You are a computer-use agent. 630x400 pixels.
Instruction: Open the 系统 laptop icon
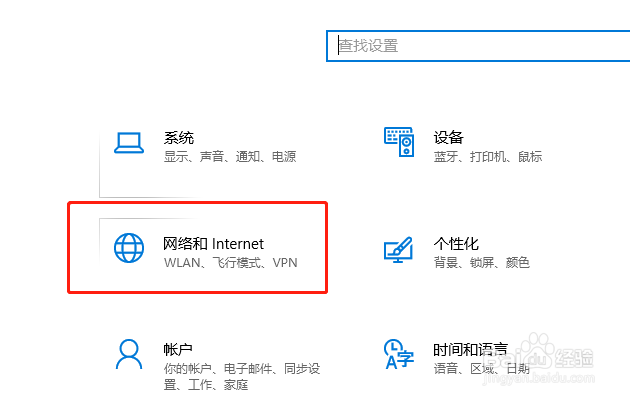pos(129,143)
